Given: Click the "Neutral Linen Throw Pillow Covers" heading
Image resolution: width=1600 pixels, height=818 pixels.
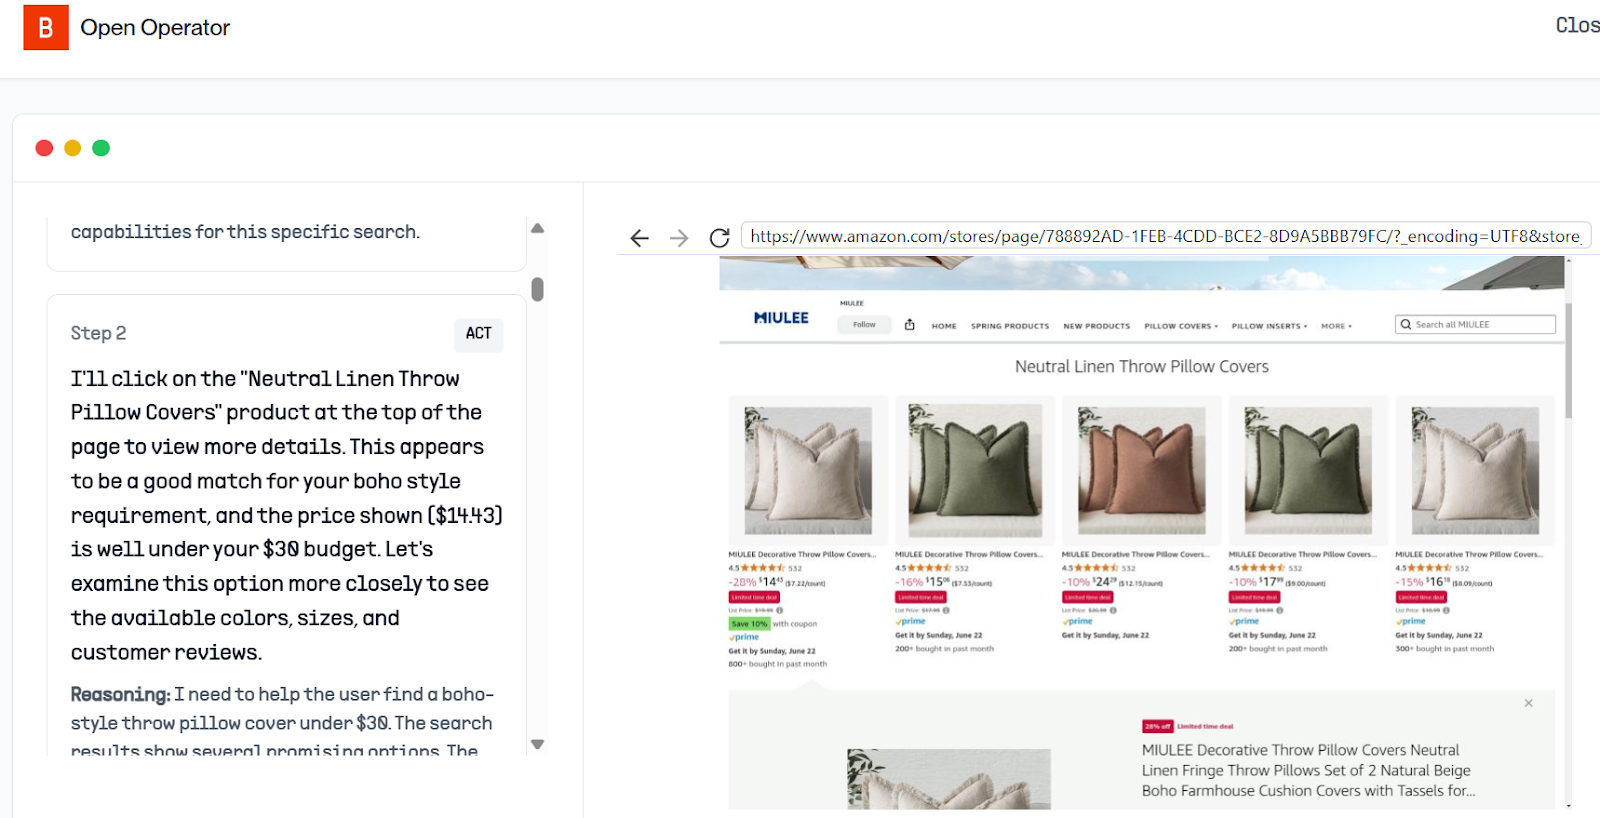Looking at the screenshot, I should tap(1142, 367).
